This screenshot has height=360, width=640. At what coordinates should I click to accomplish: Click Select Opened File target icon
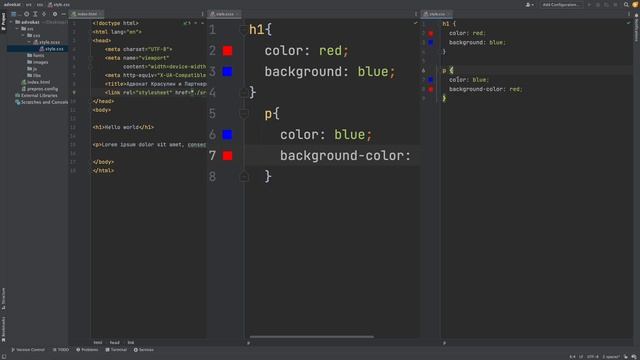click(27, 14)
